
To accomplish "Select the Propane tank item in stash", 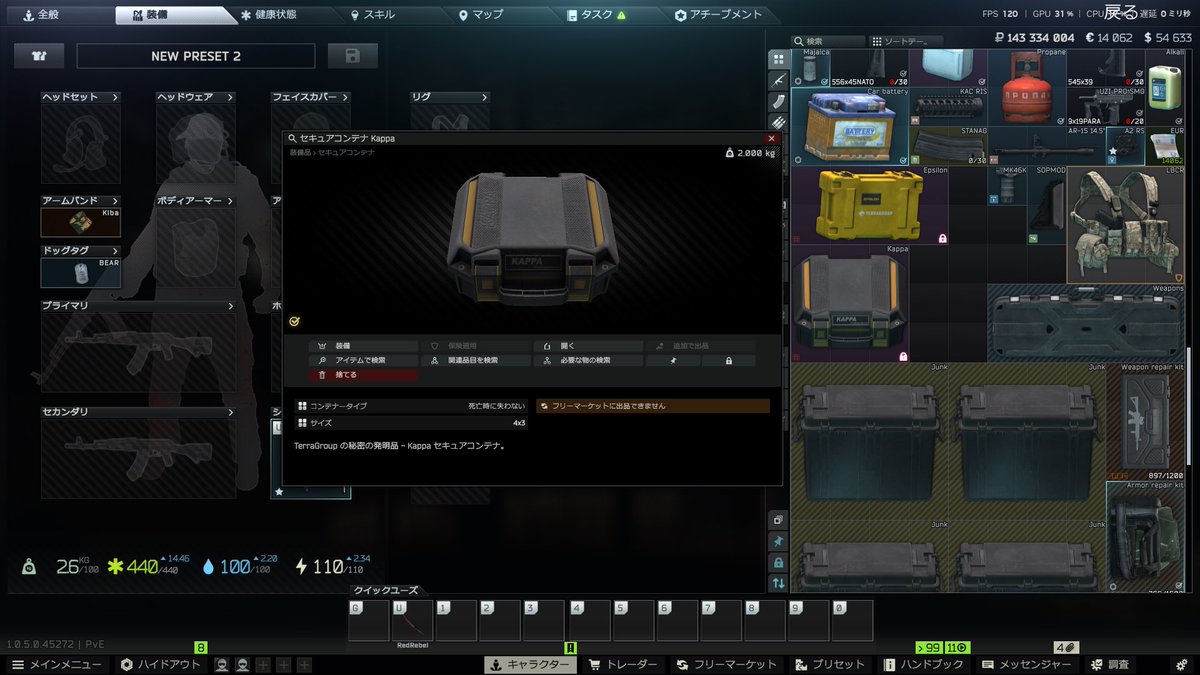I will pyautogui.click(x=1027, y=87).
